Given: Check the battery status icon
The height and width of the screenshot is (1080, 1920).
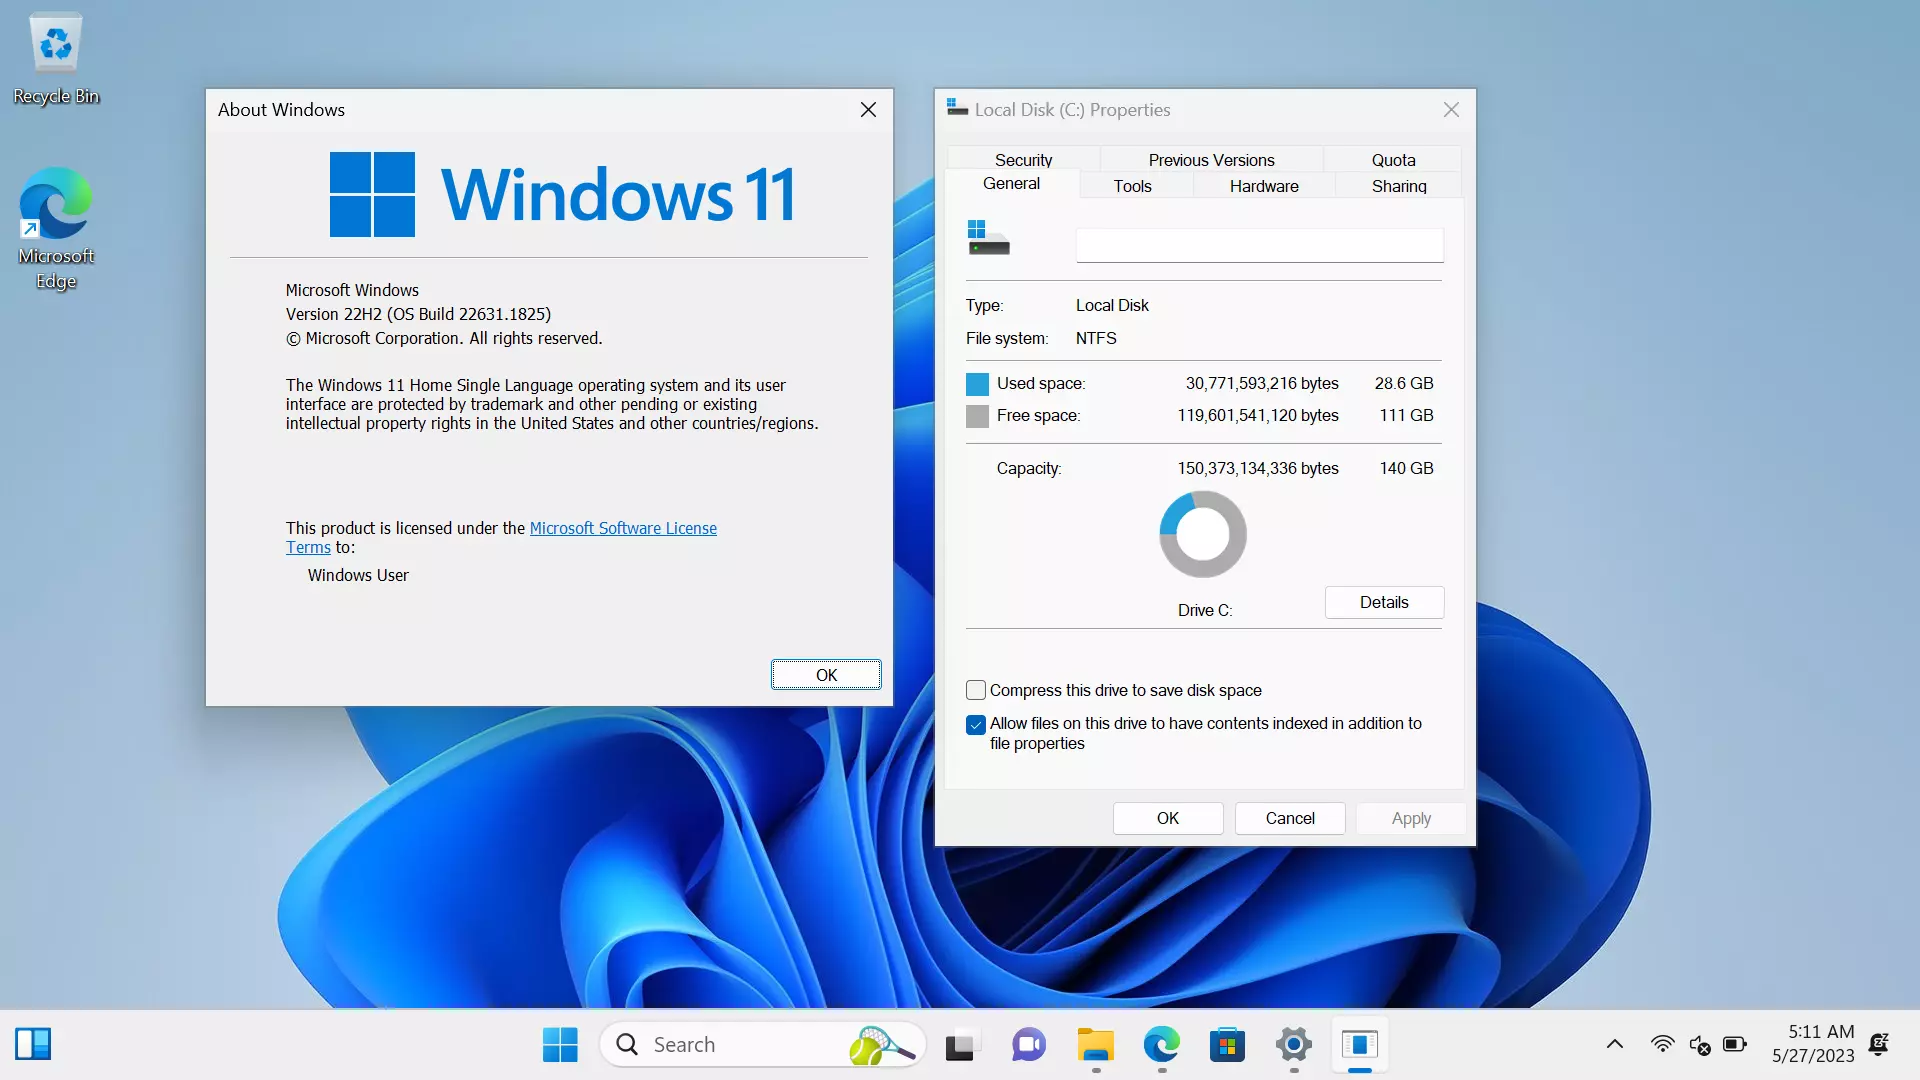Looking at the screenshot, I should click(x=1735, y=1044).
